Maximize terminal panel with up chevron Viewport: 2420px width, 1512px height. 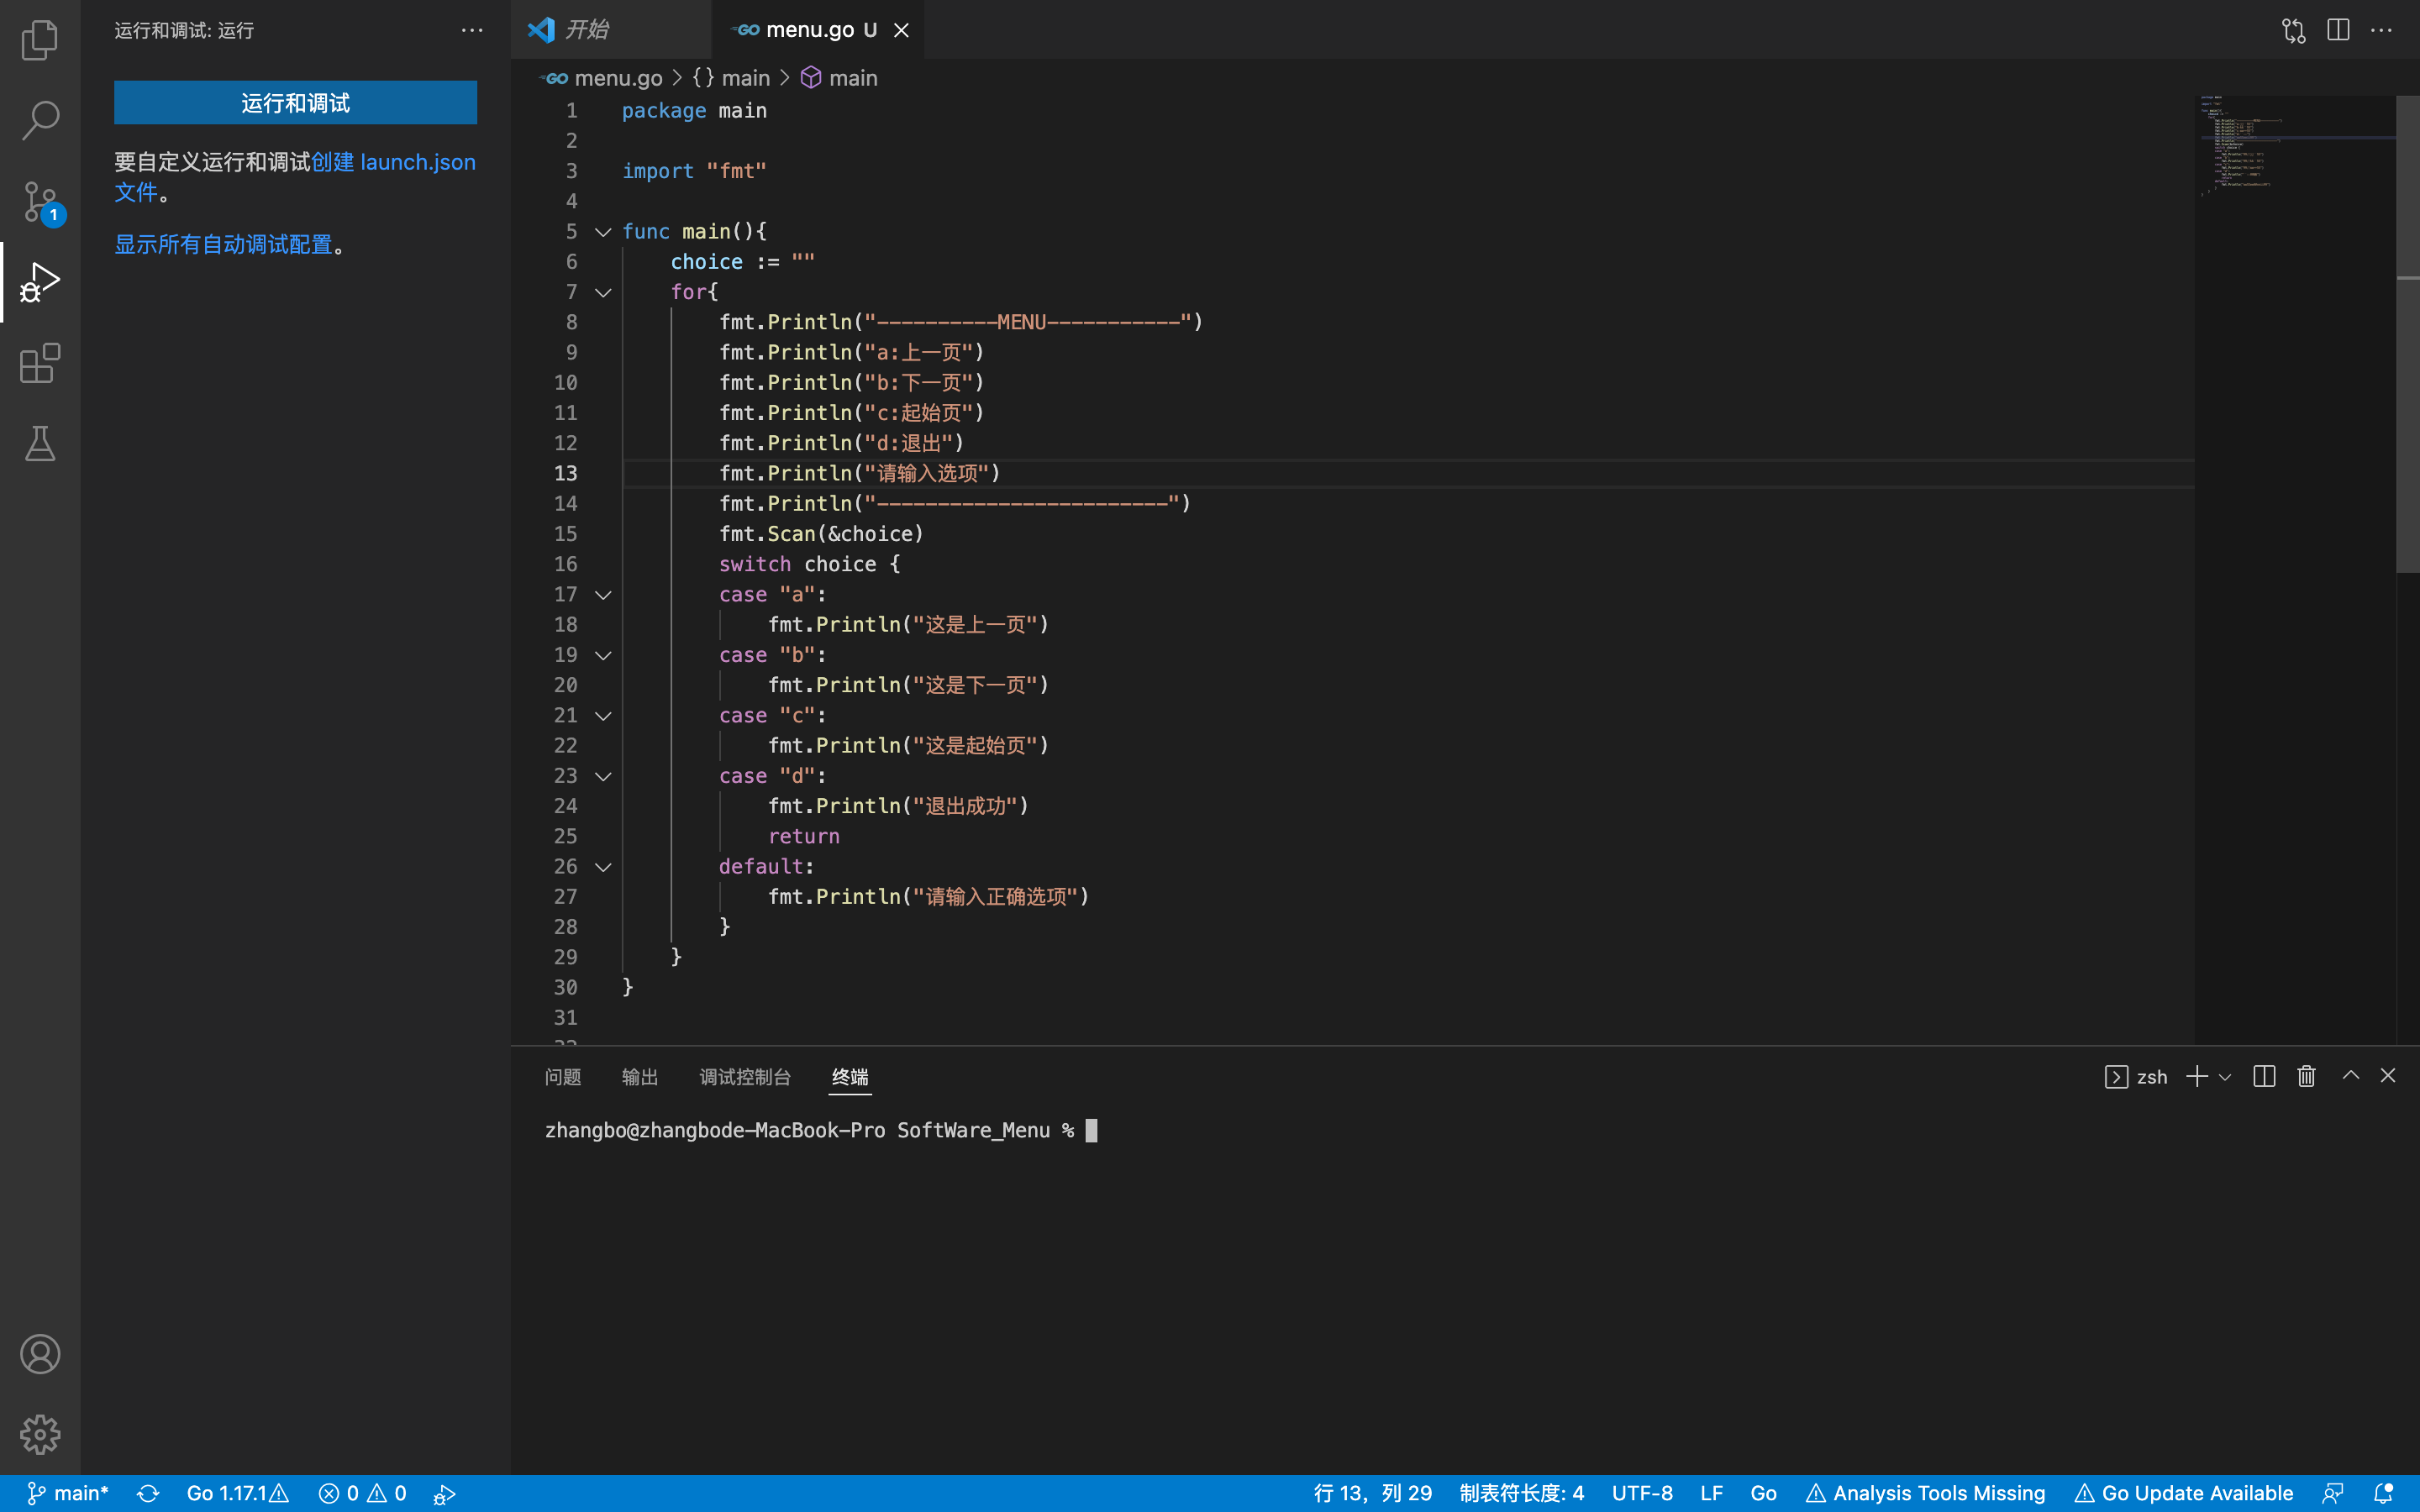click(x=2351, y=1076)
